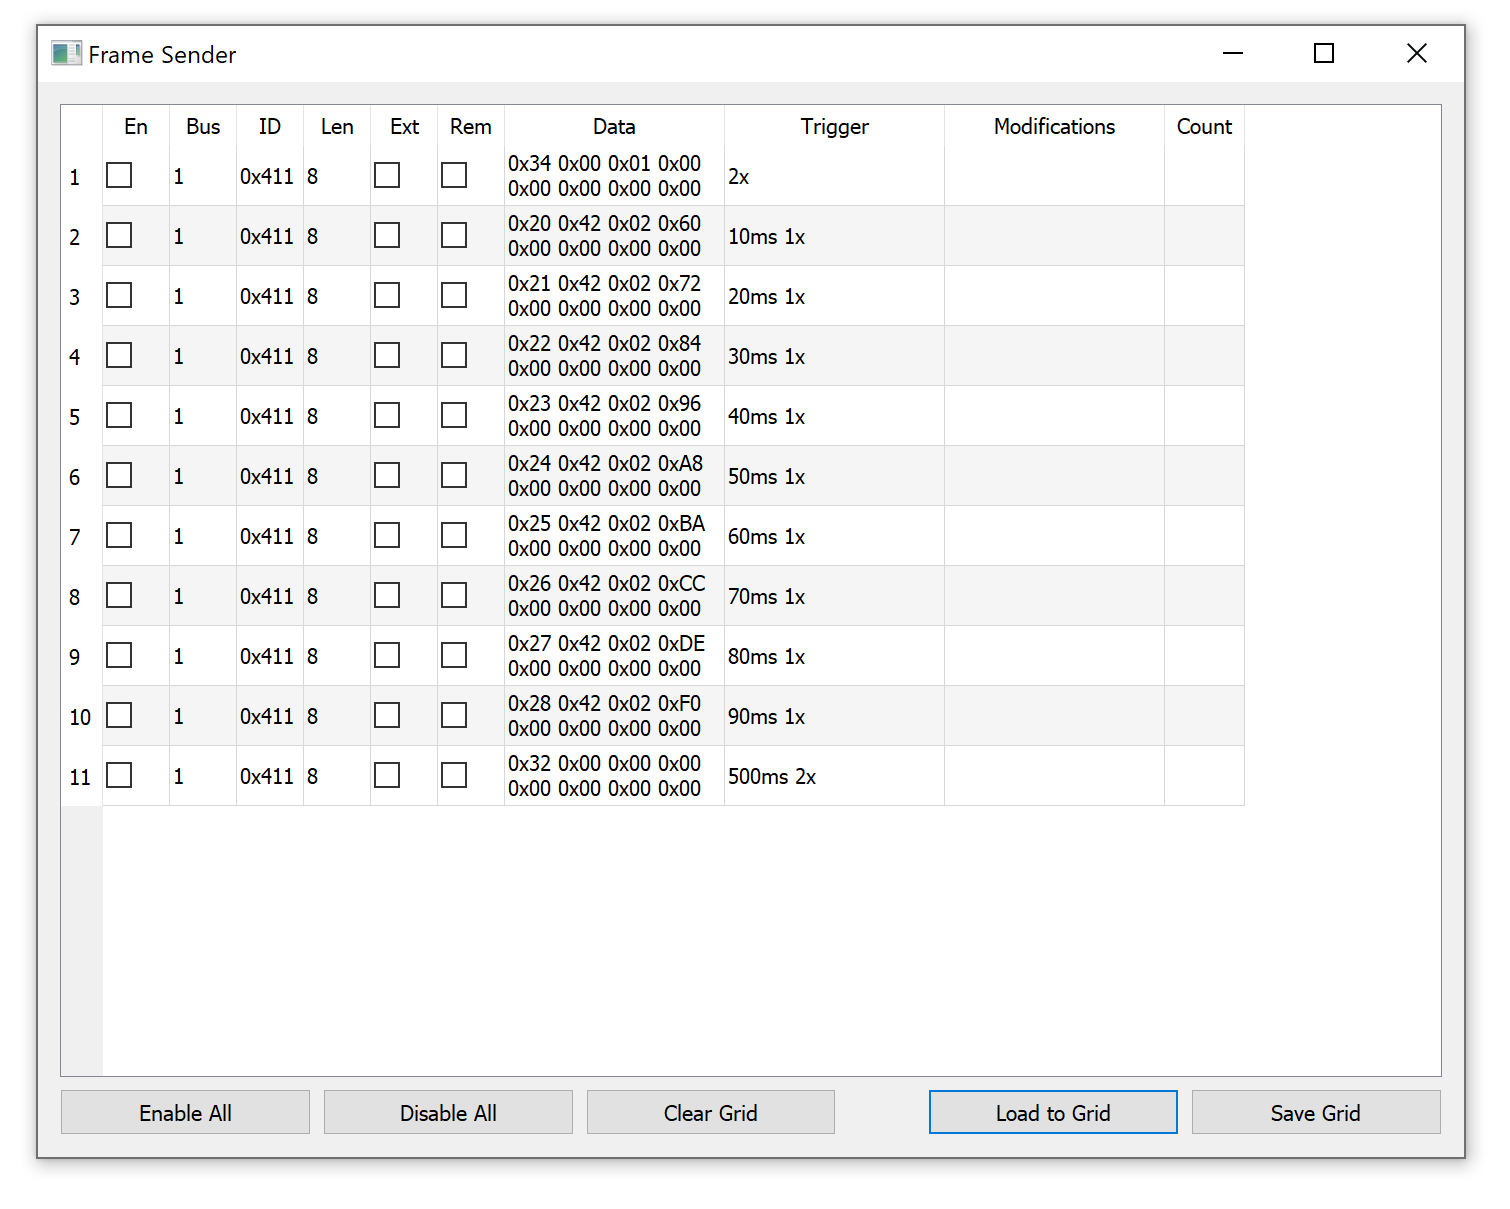1510x1209 pixels.
Task: Enable the frame in row 1
Action: click(119, 176)
